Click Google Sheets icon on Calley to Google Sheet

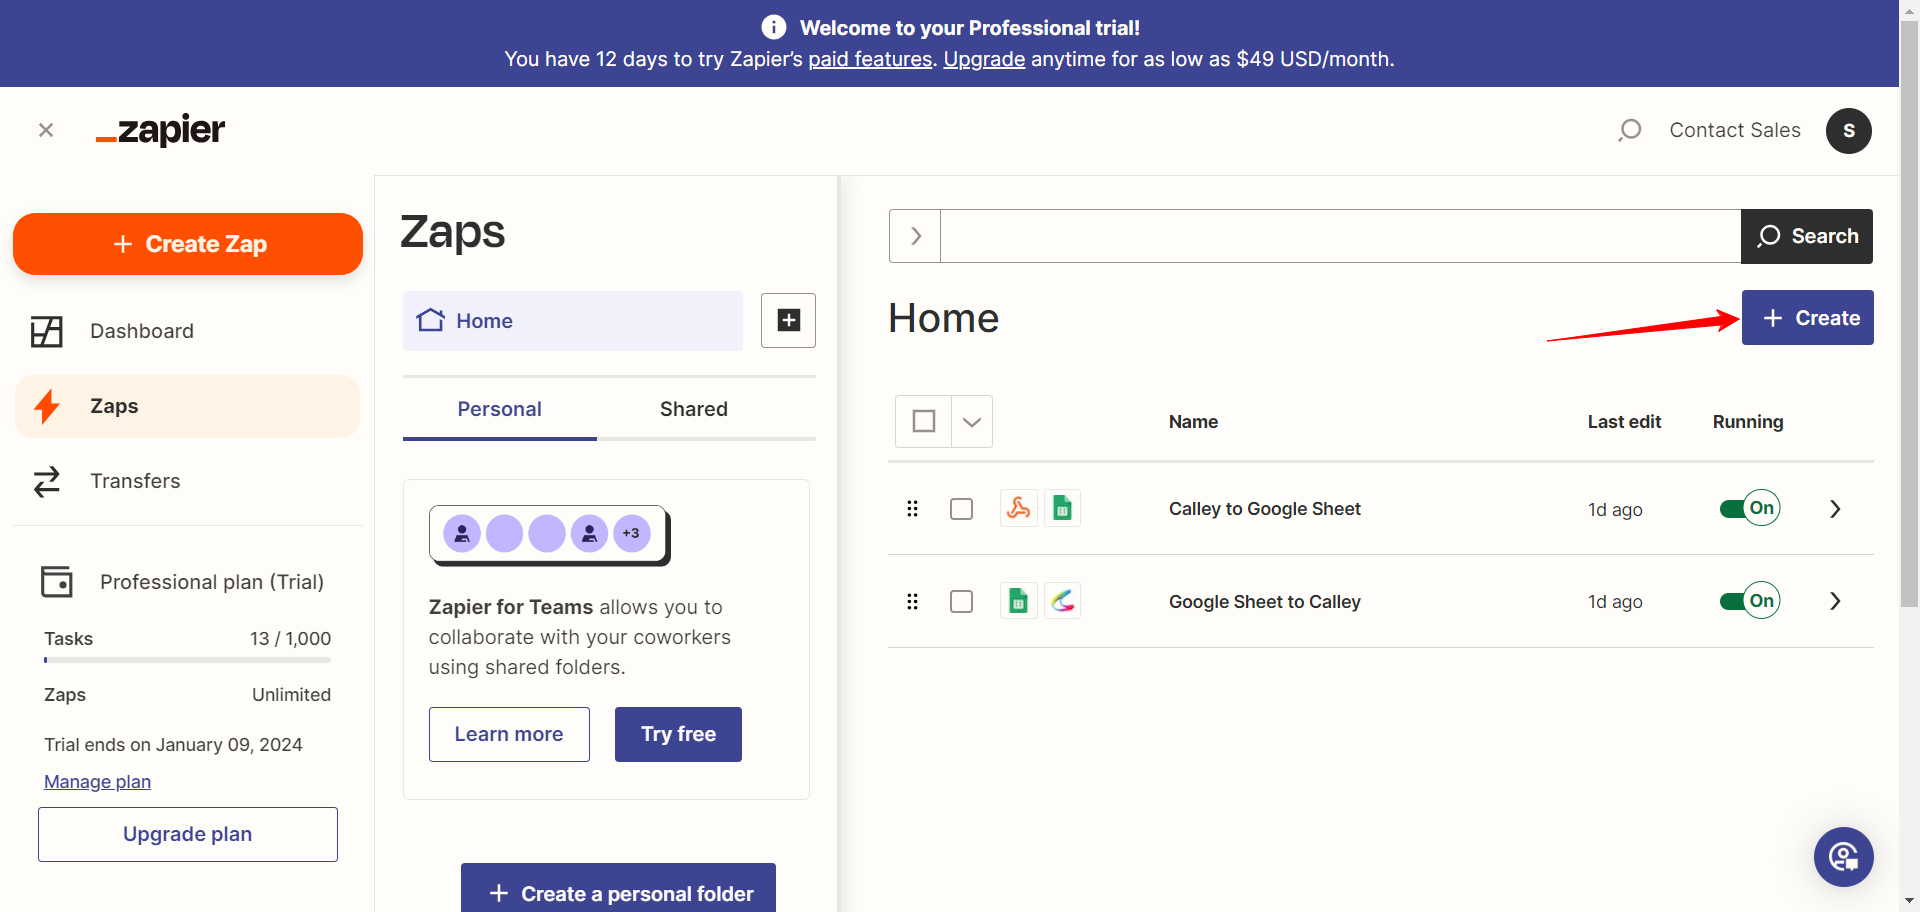pyautogui.click(x=1063, y=508)
